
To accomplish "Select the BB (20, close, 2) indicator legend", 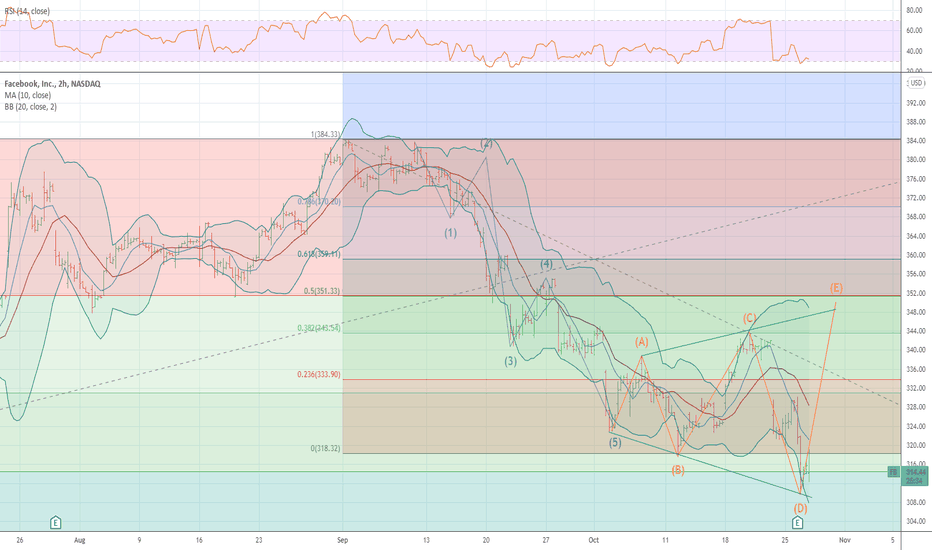I will (x=30, y=107).
